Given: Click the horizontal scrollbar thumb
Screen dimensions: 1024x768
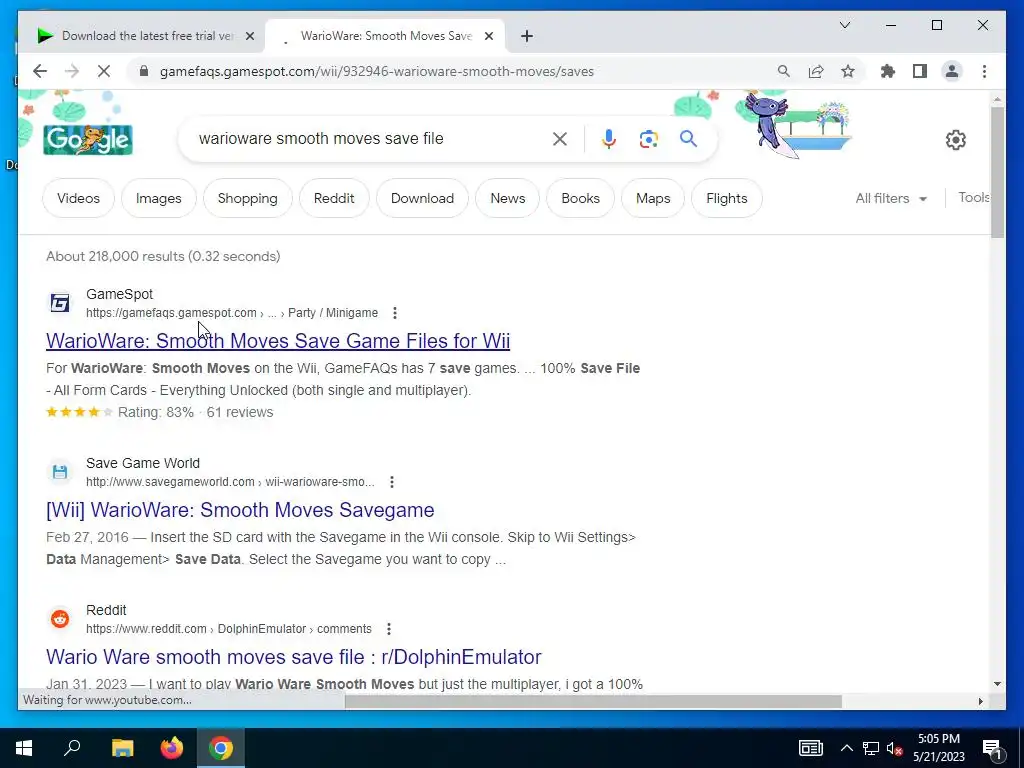Looking at the screenshot, I should coord(593,701).
